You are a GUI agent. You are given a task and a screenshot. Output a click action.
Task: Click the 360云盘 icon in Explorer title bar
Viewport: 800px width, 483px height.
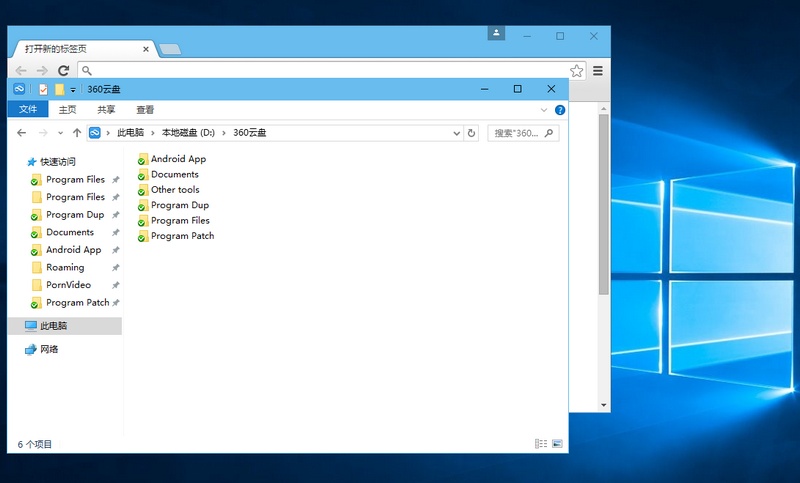pos(19,89)
